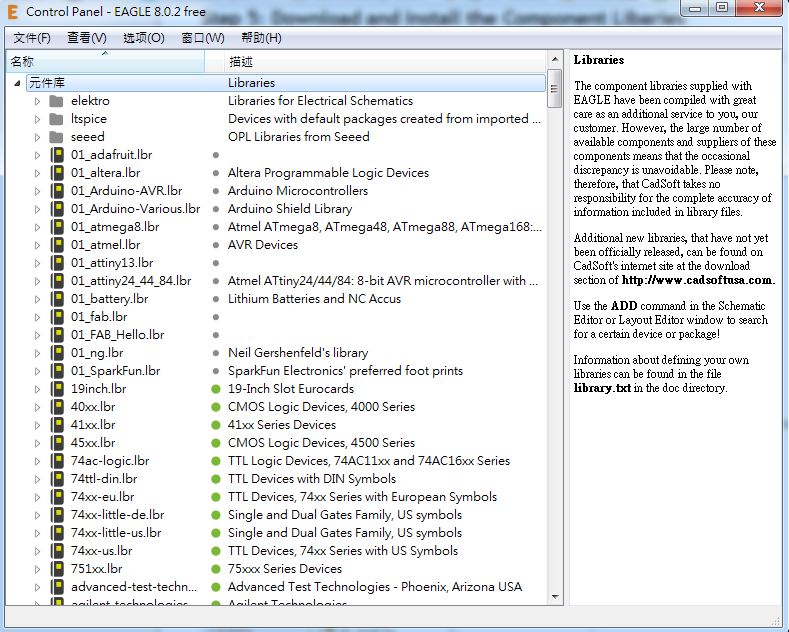The height and width of the screenshot is (632, 789).
Task: Open the 选项(O) menu
Action: [x=143, y=38]
